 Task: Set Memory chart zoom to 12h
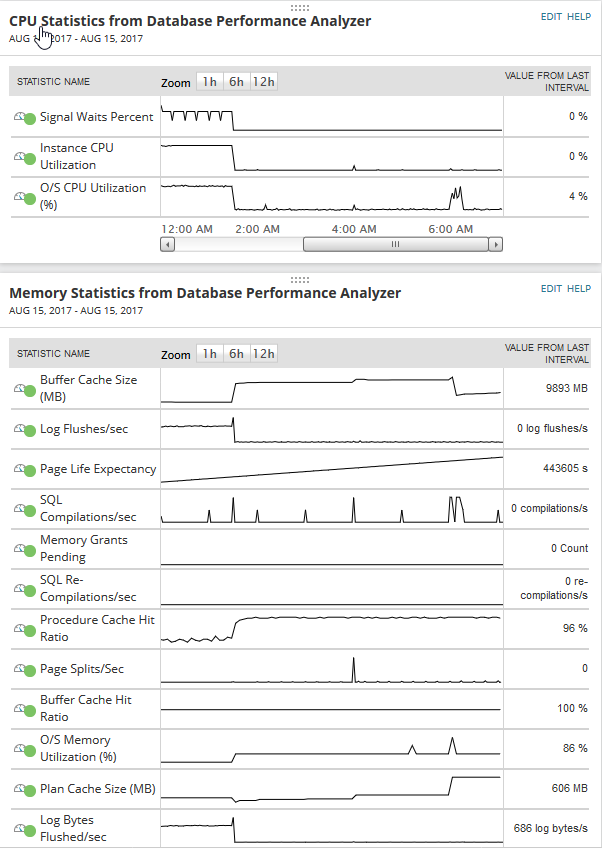264,354
